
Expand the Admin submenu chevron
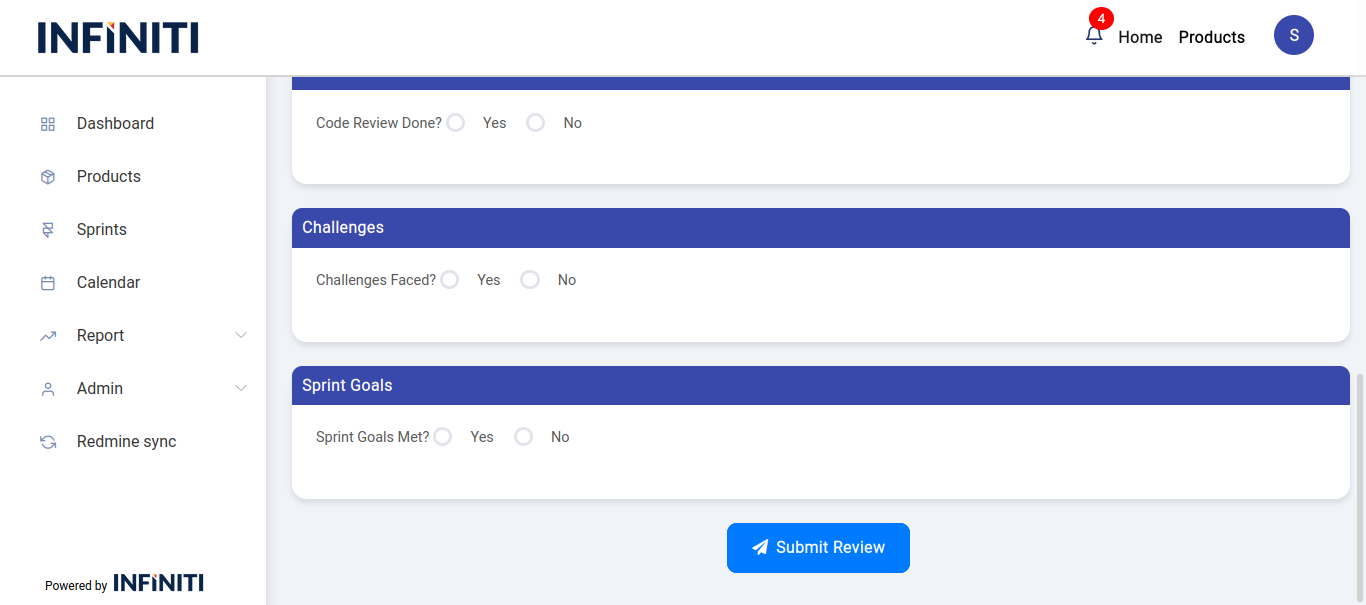click(241, 388)
